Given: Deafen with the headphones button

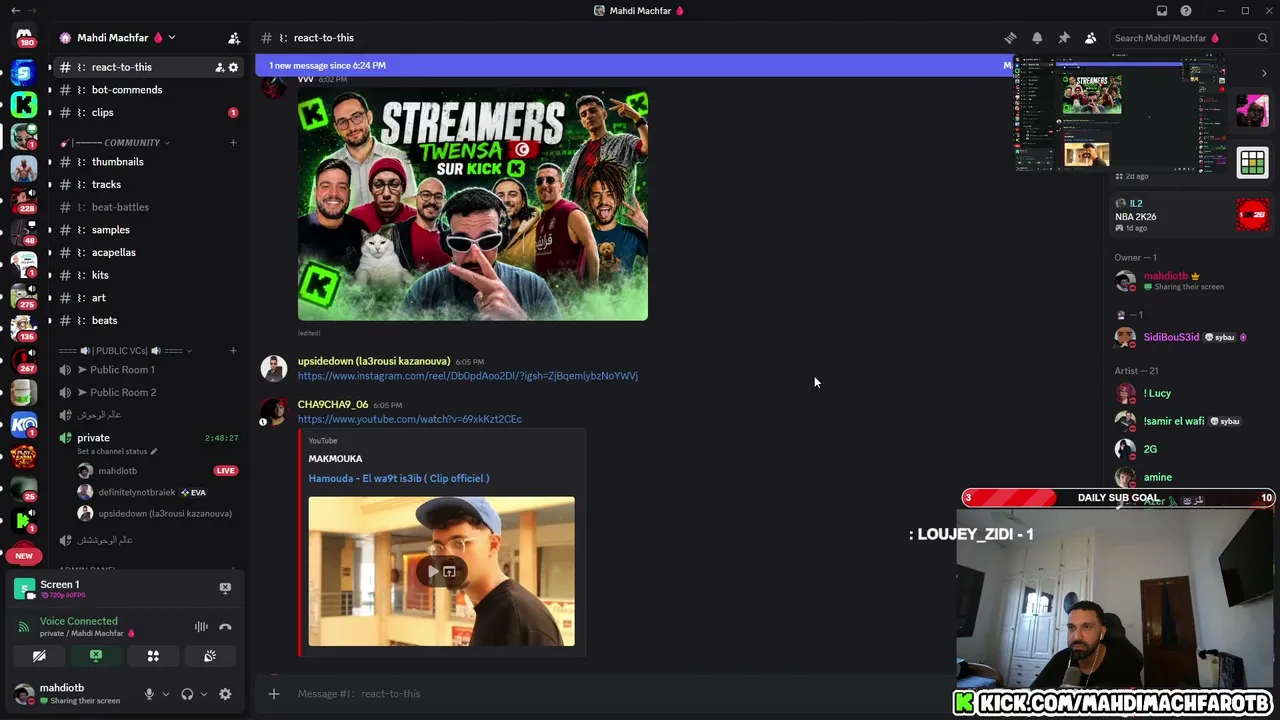Looking at the screenshot, I should coord(187,694).
